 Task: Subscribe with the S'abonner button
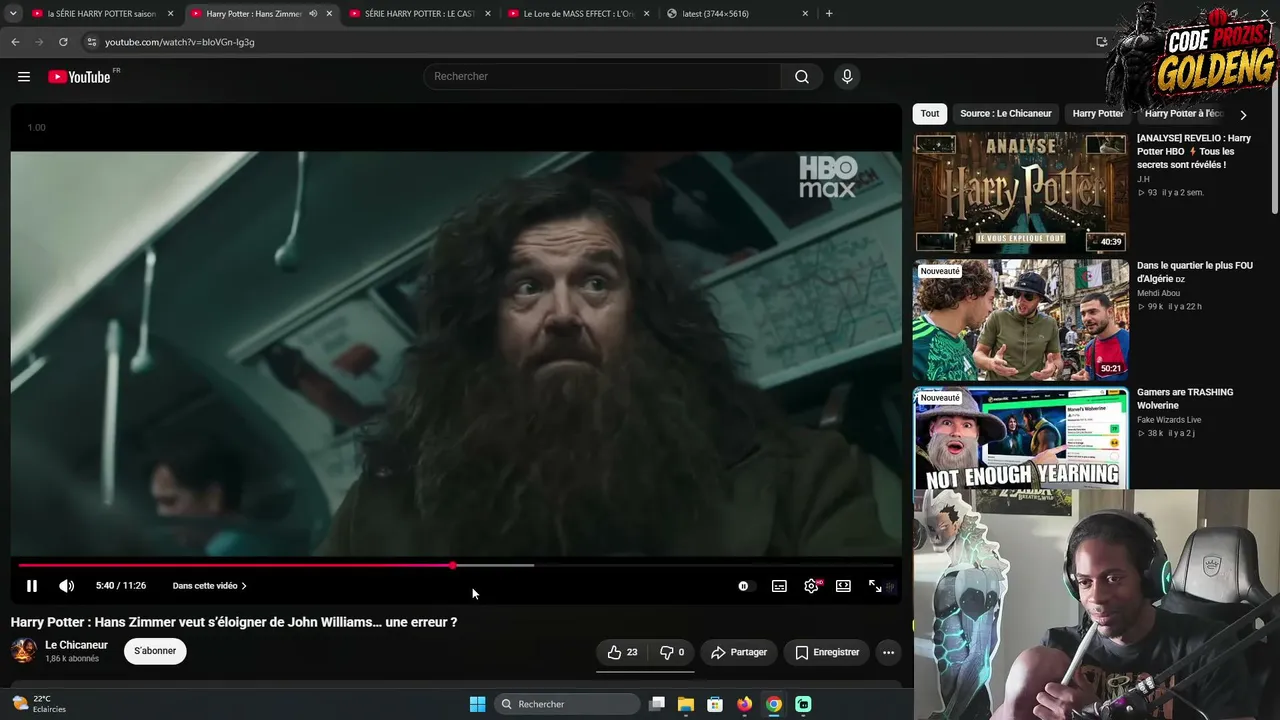coord(155,651)
